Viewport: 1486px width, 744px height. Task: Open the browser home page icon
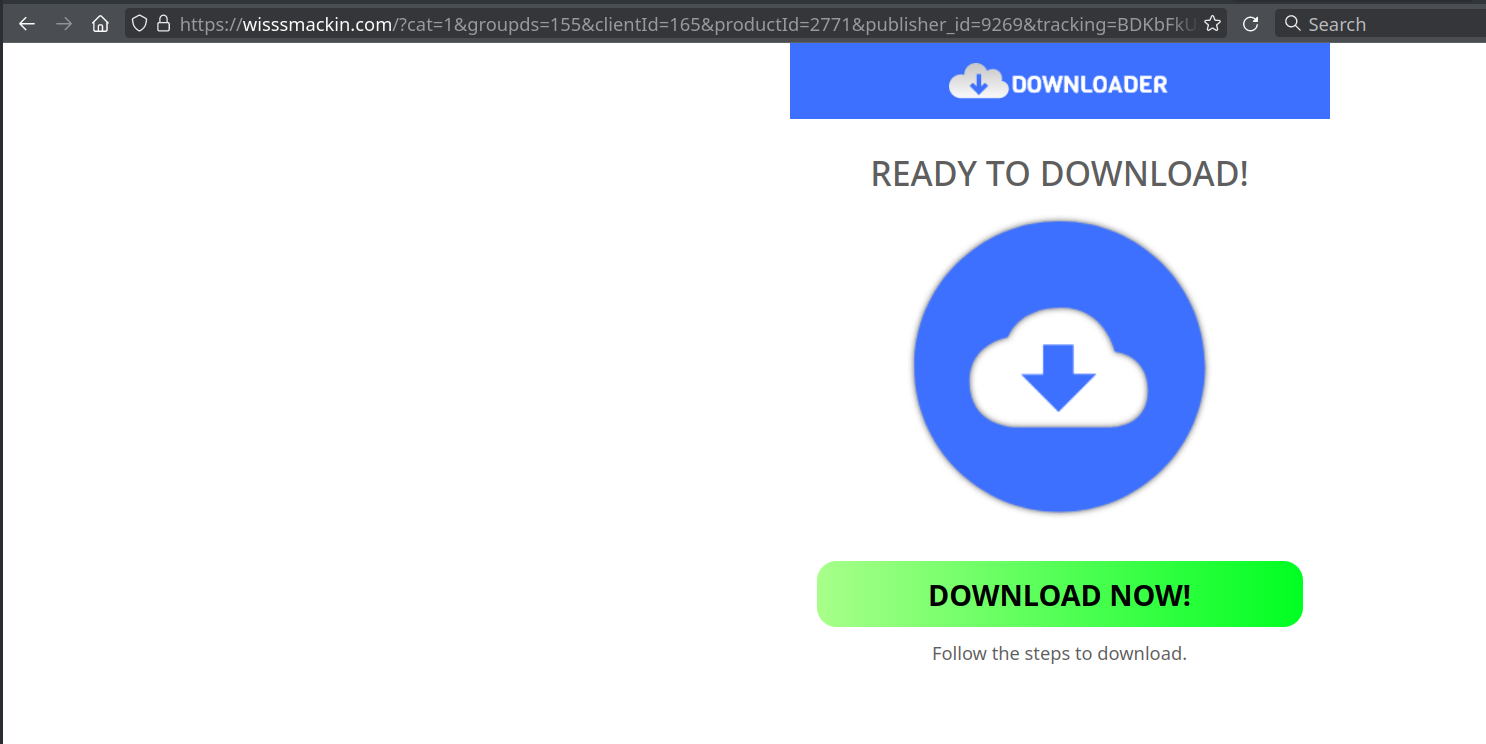[100, 24]
